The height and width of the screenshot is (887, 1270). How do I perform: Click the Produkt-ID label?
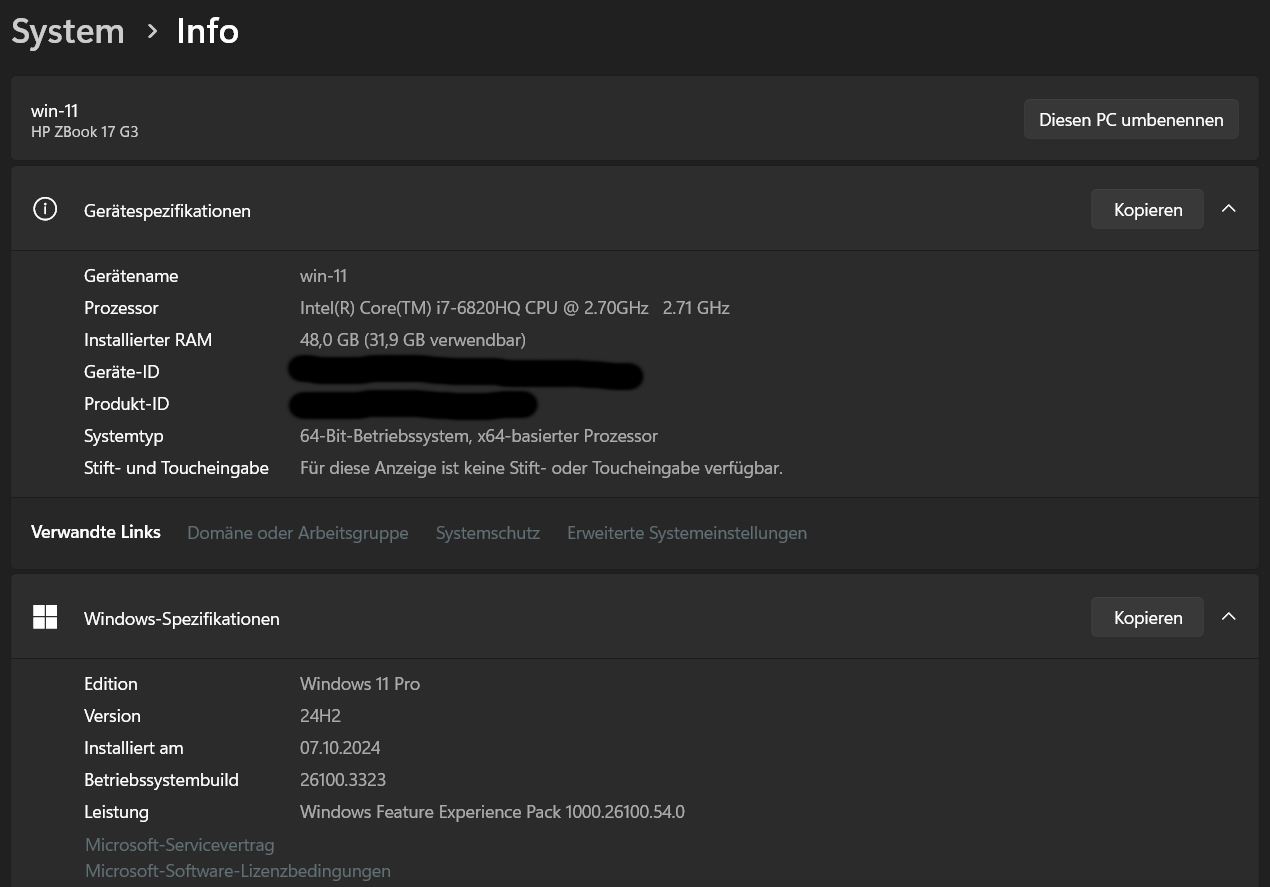coord(127,404)
